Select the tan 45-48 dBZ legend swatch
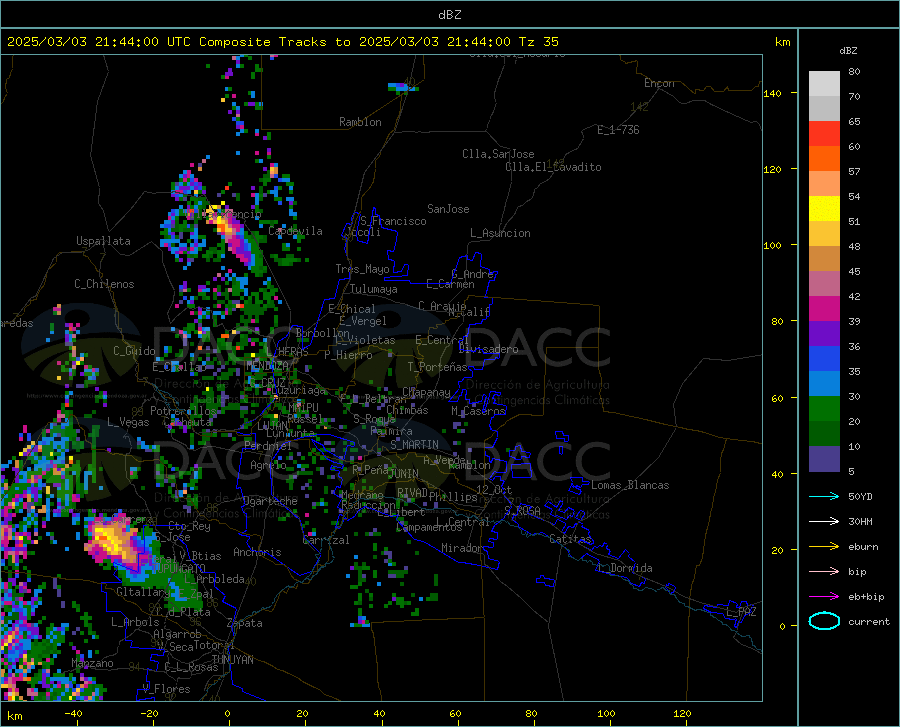This screenshot has width=900, height=727. [824, 259]
